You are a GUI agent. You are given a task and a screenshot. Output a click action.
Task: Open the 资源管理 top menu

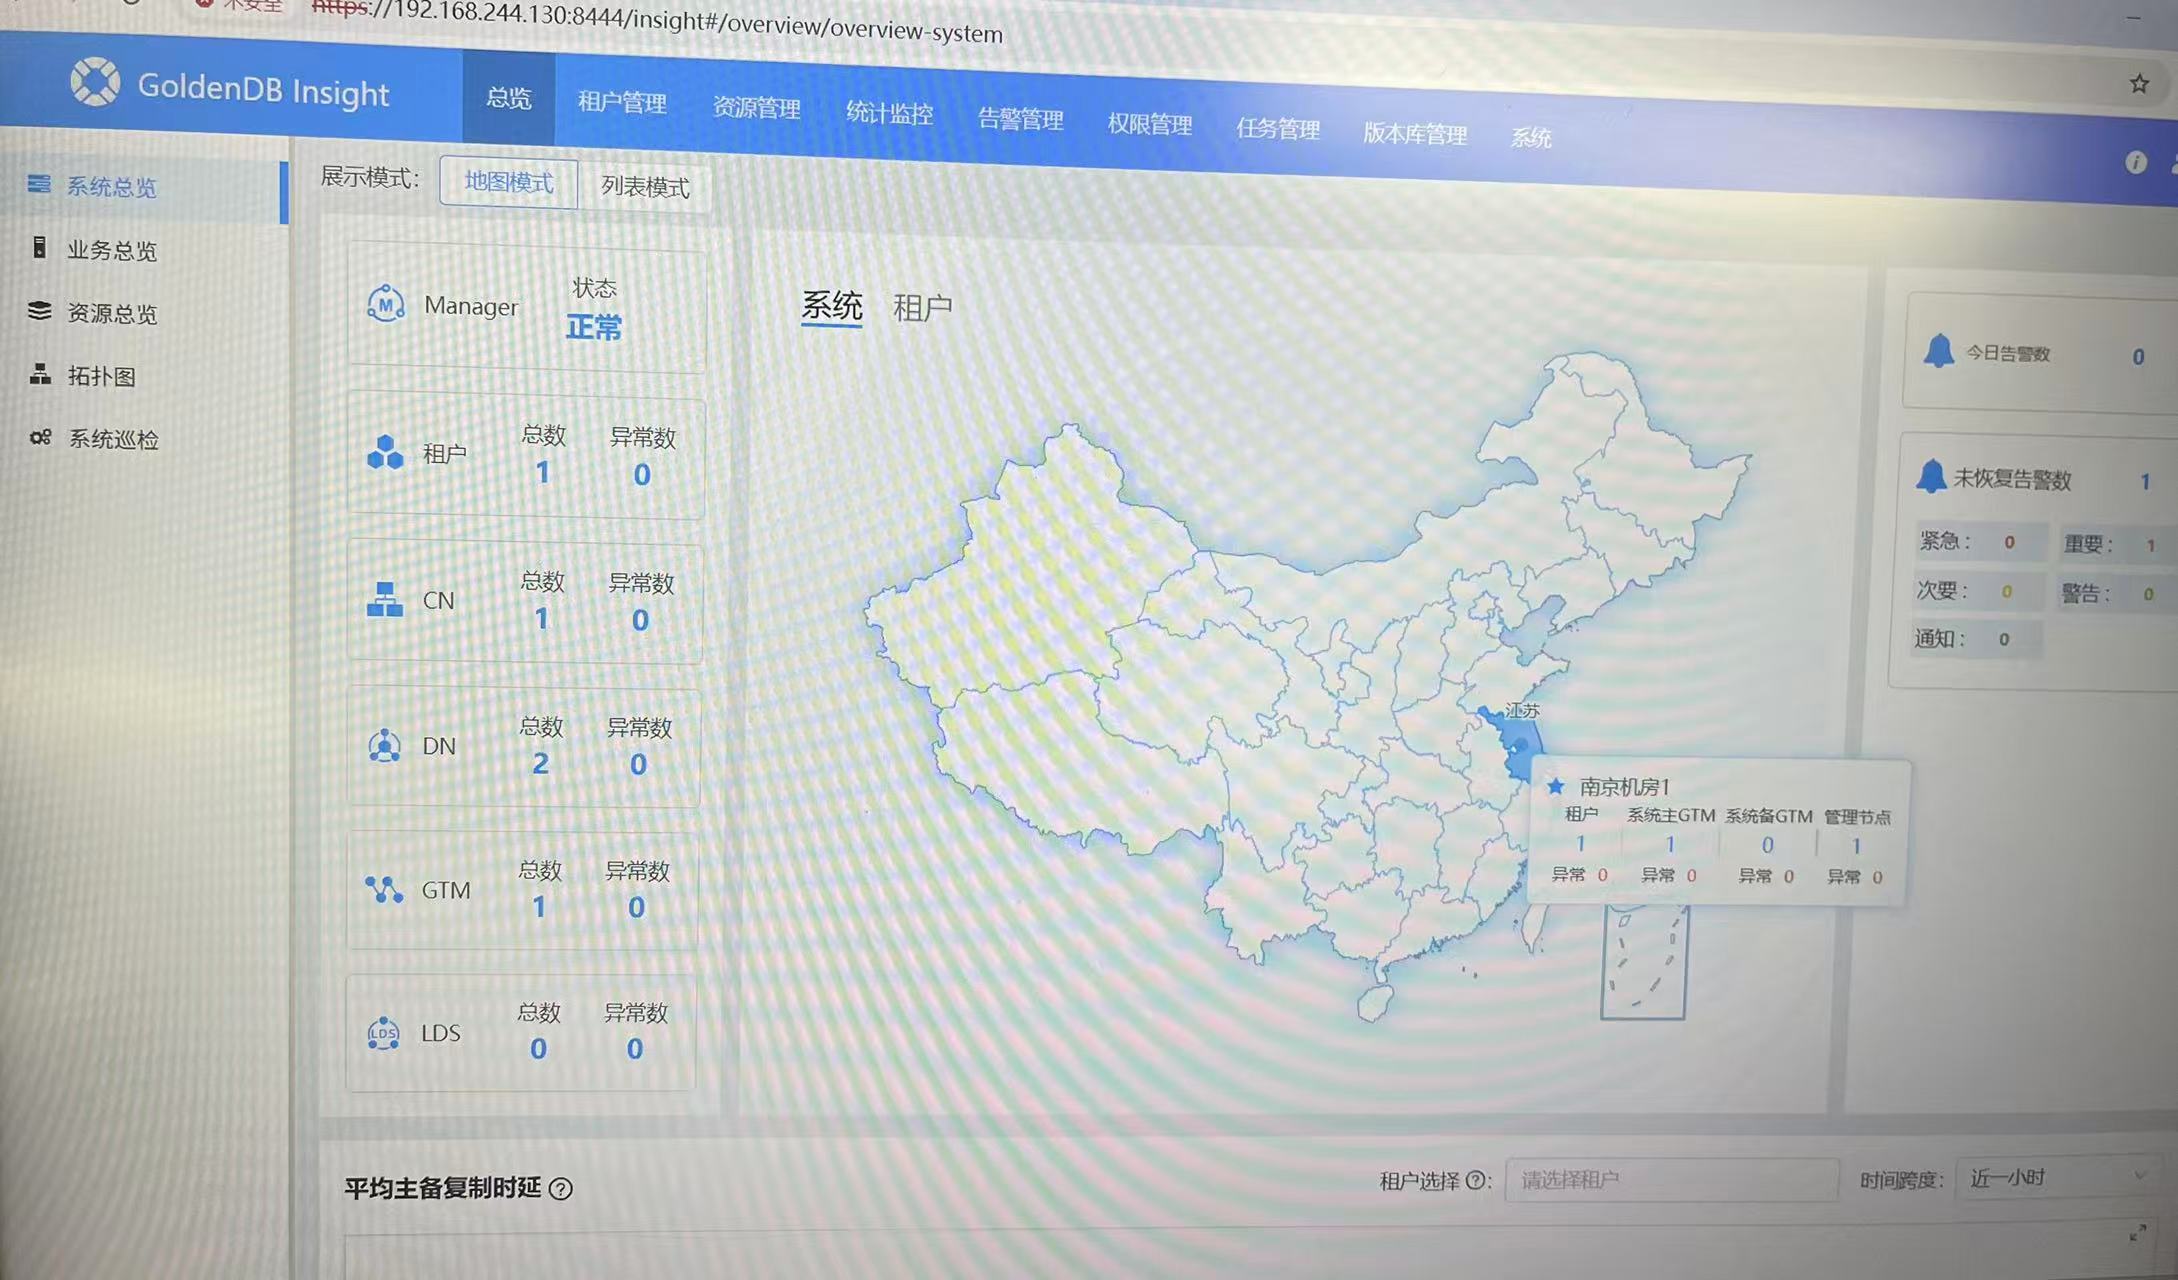coord(756,108)
